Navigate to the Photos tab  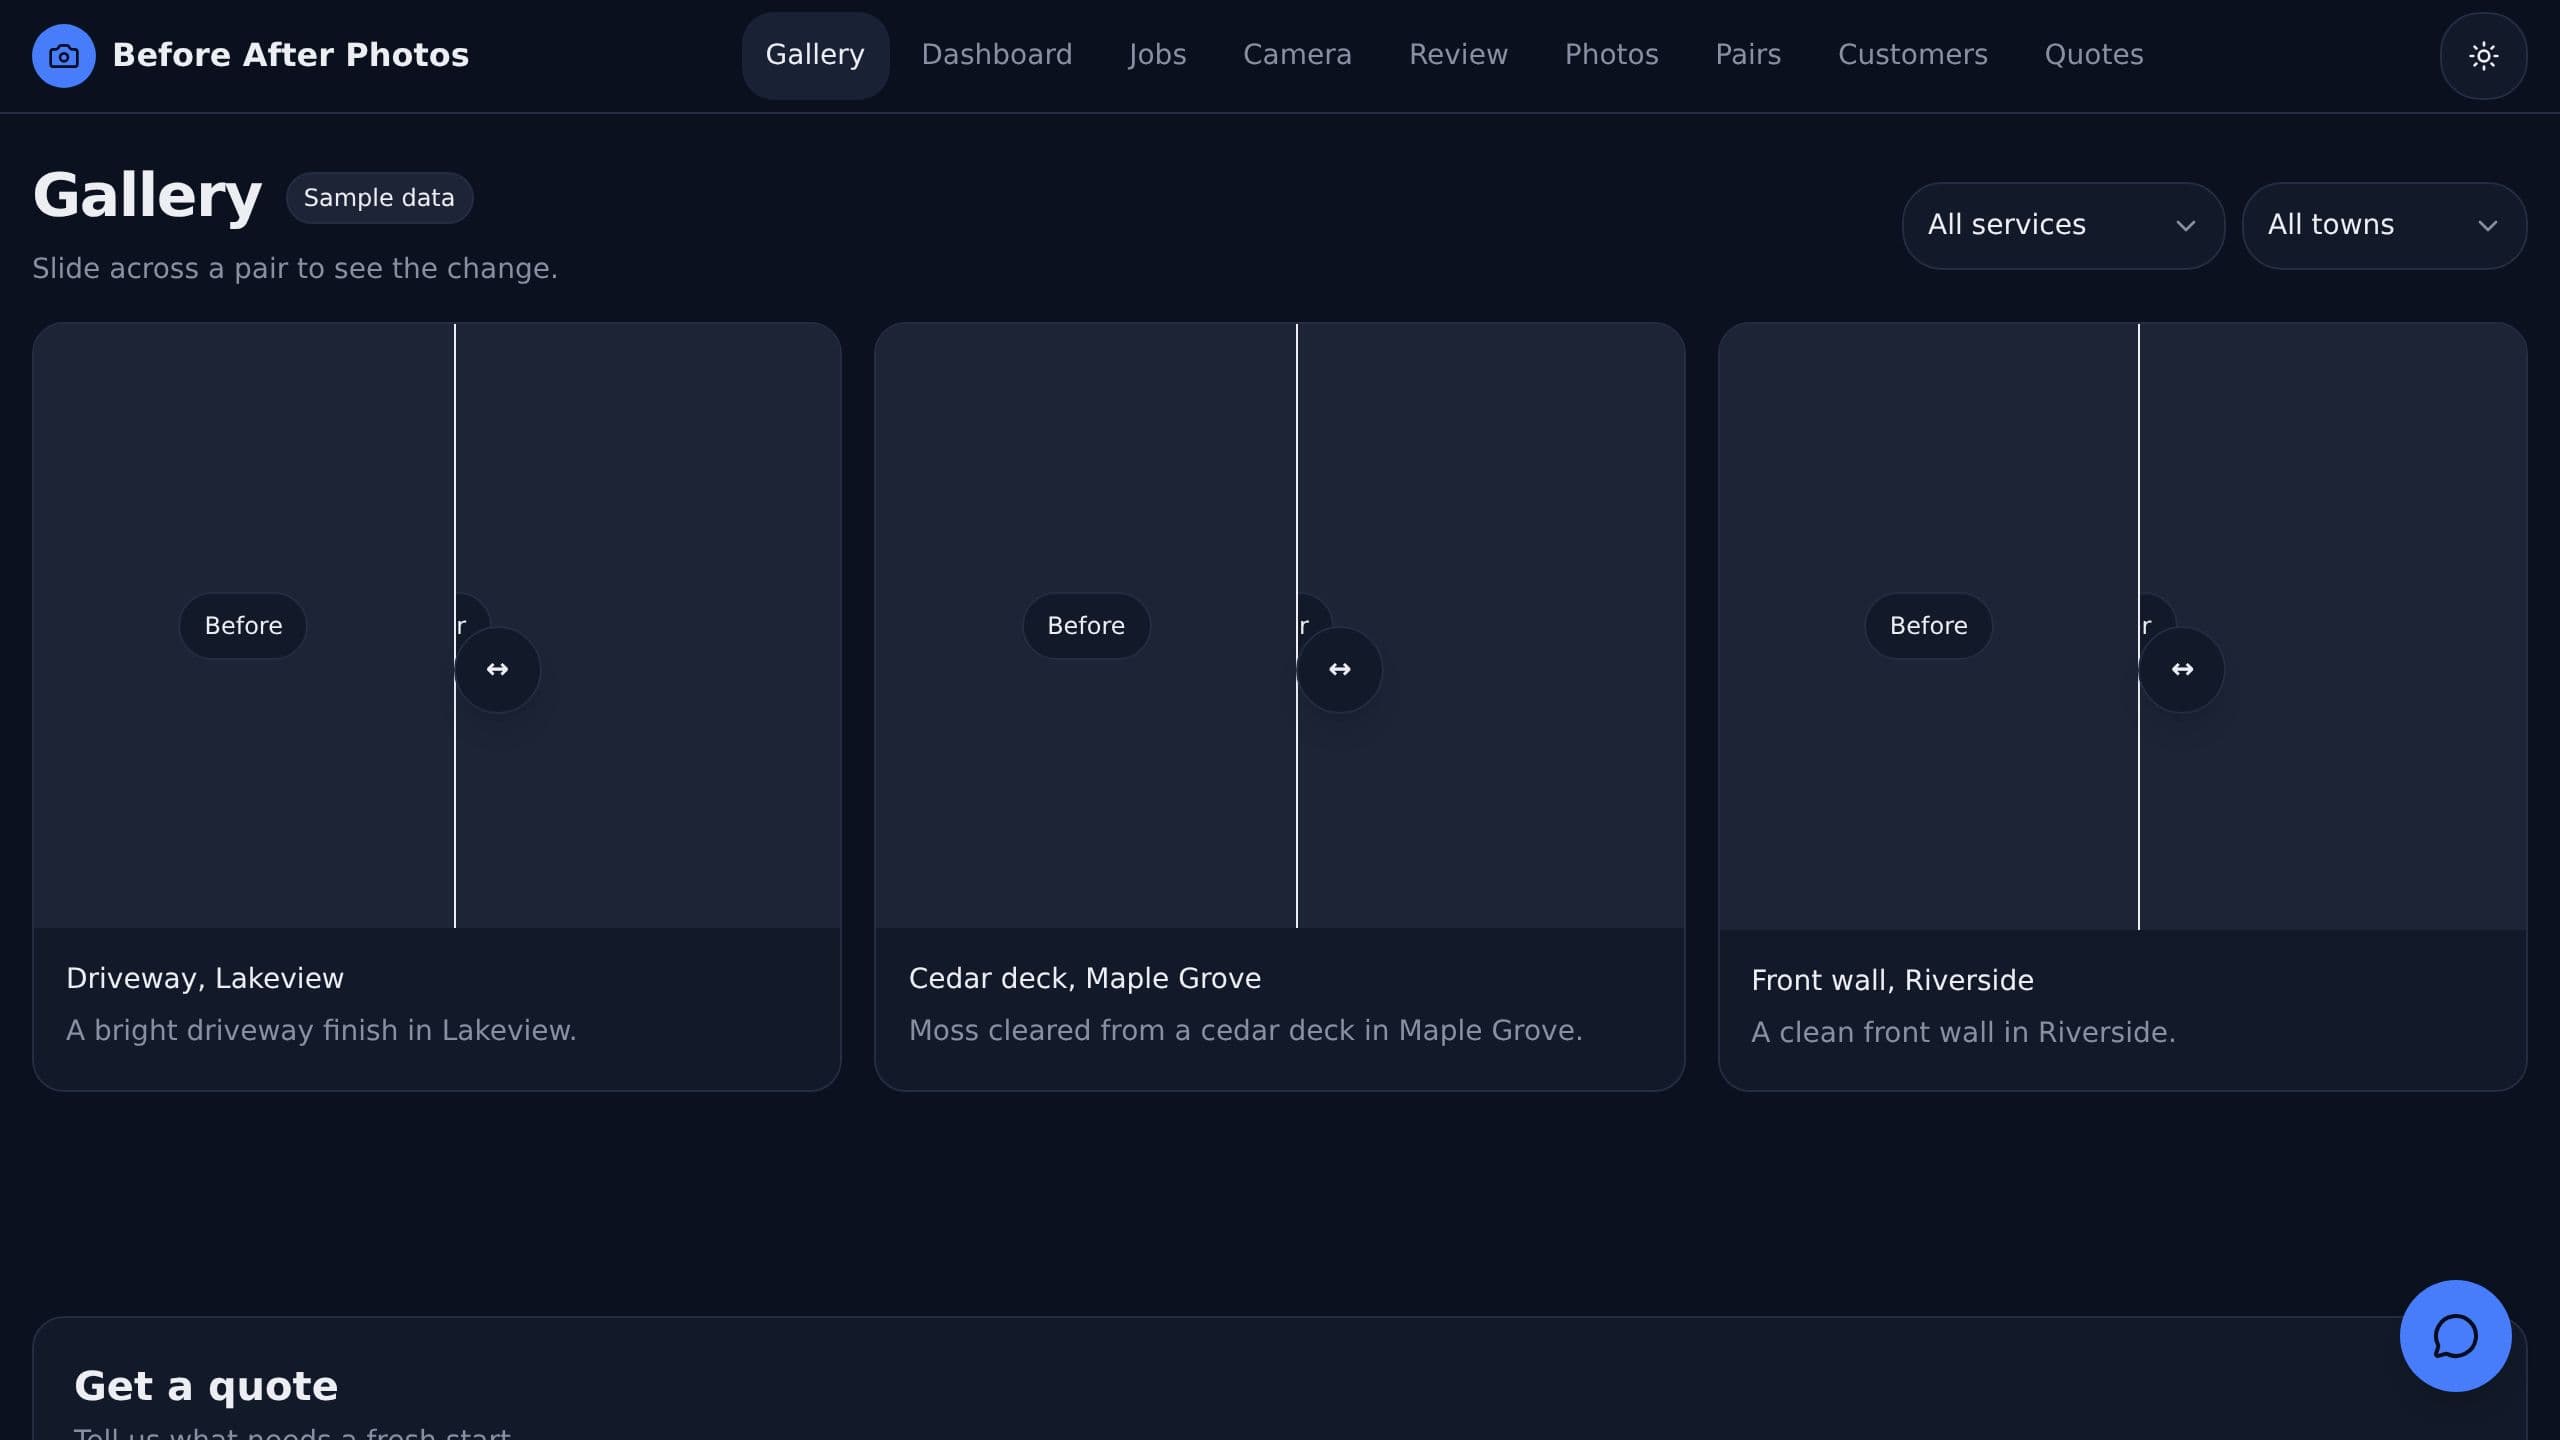[x=1611, y=55]
